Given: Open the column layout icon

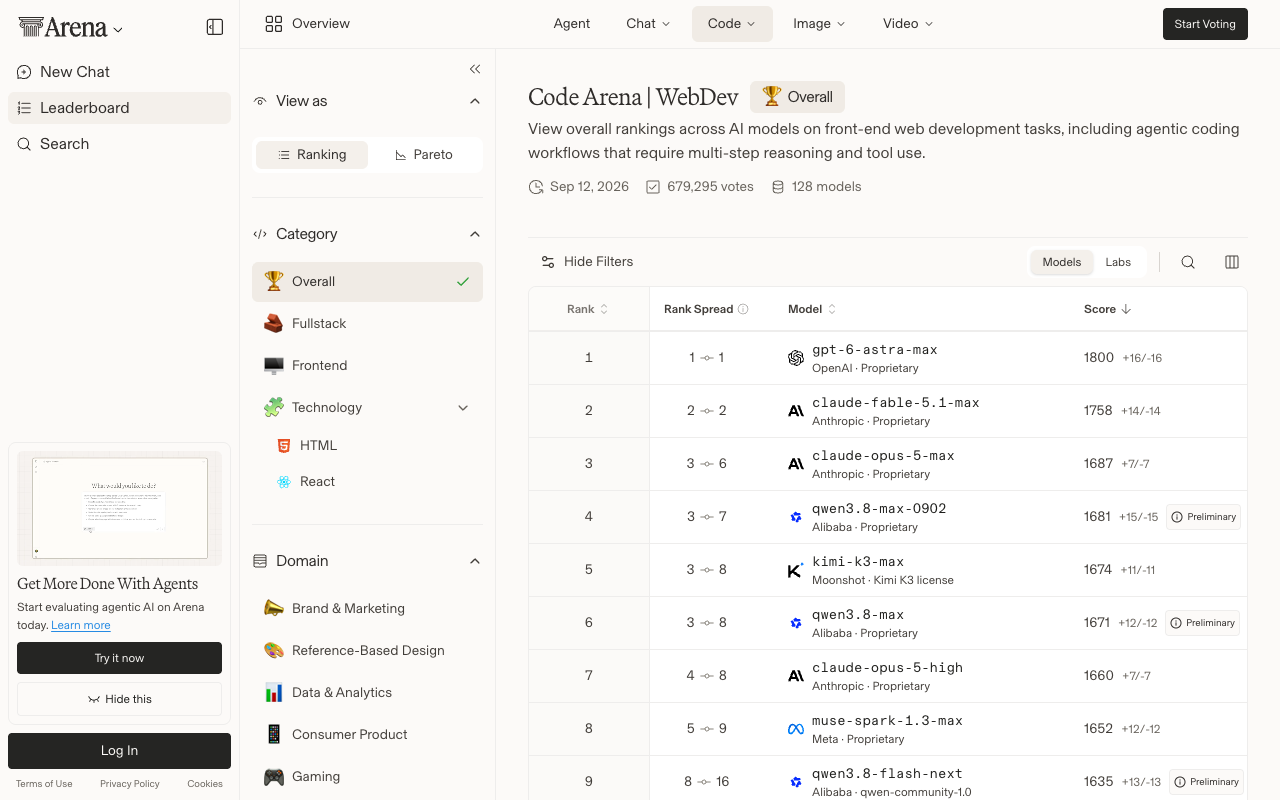Looking at the screenshot, I should [1232, 262].
